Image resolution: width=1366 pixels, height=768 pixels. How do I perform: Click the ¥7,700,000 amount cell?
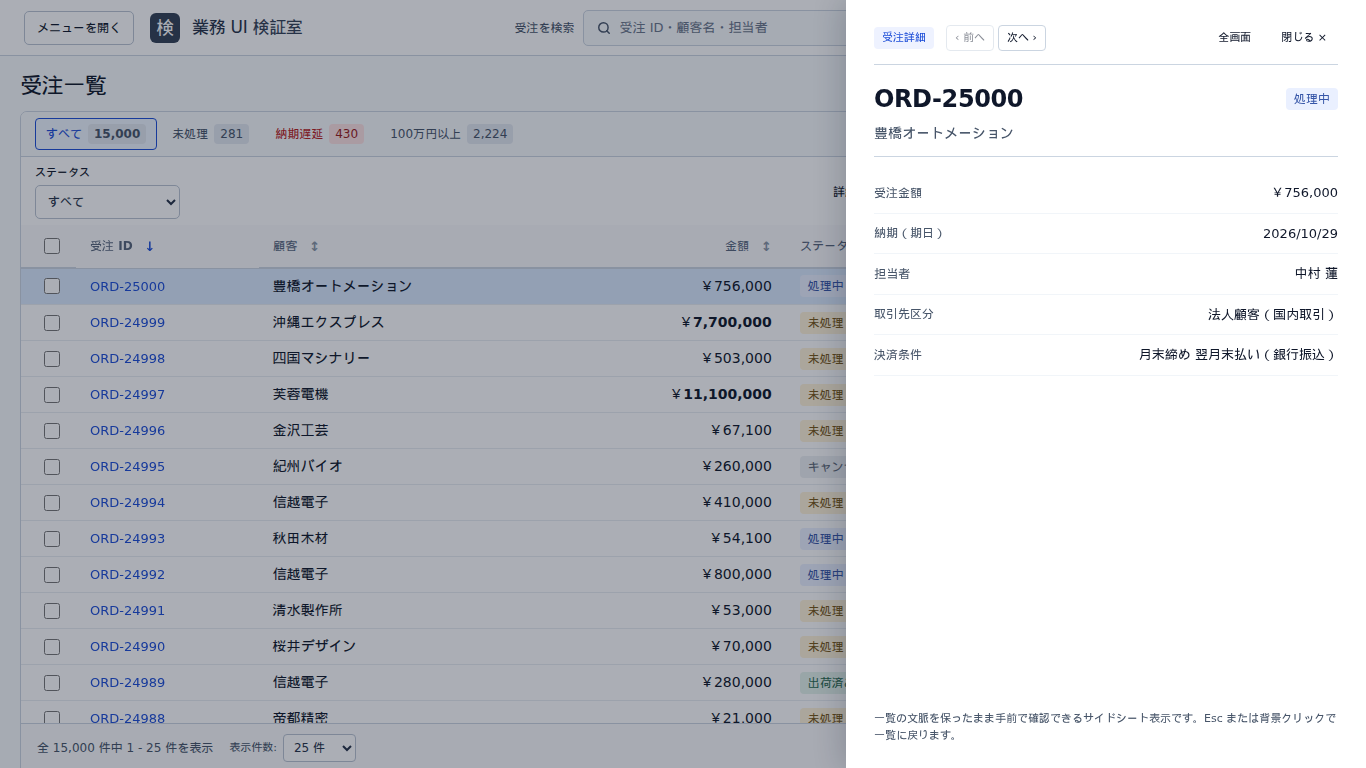point(726,322)
